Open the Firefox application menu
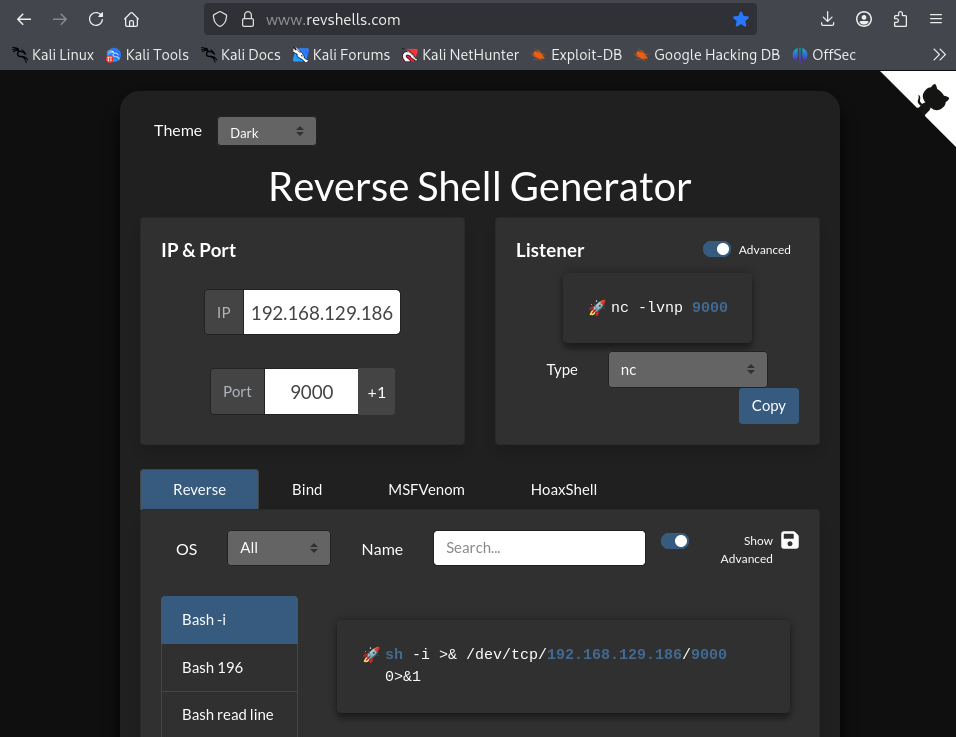This screenshot has height=737, width=956. coord(936,20)
